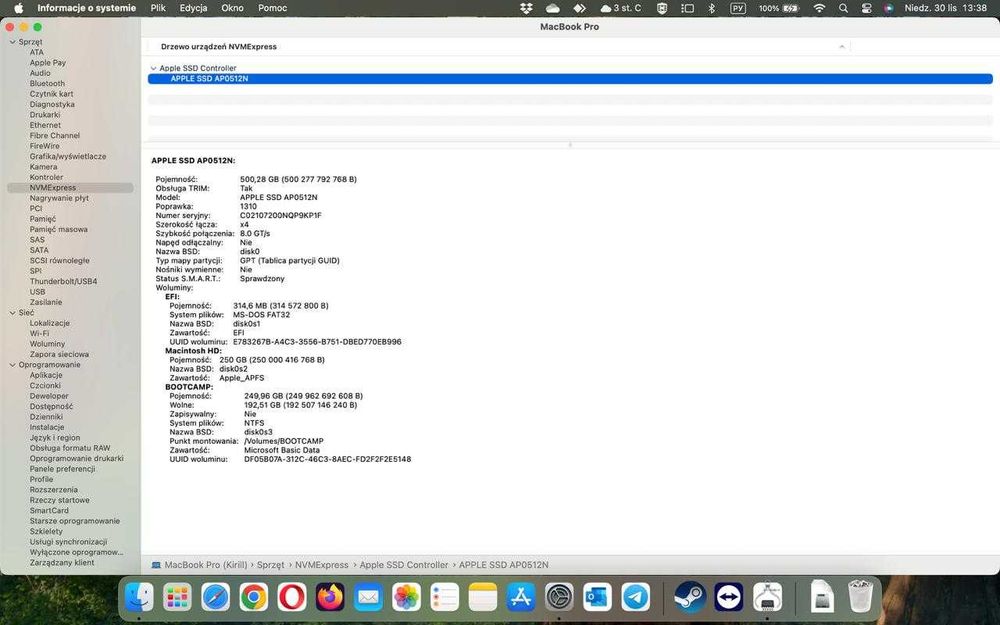The image size is (1000, 625).
Task: Open Photos app from the Dock
Action: pos(406,598)
